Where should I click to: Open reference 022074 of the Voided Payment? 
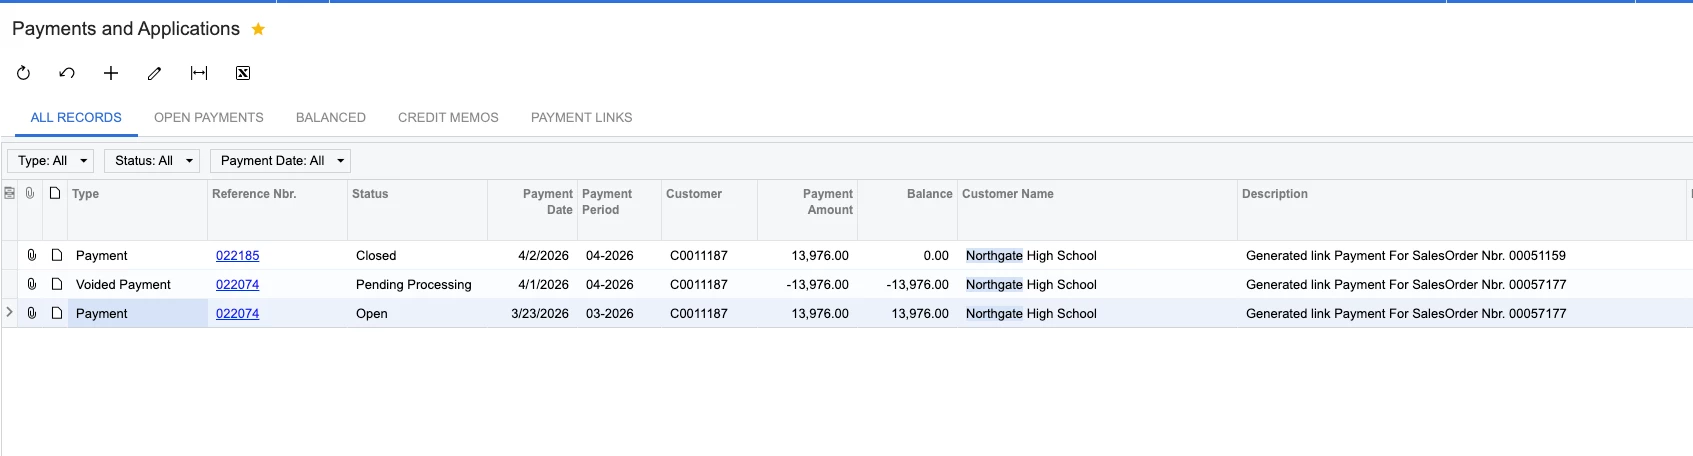coord(238,284)
